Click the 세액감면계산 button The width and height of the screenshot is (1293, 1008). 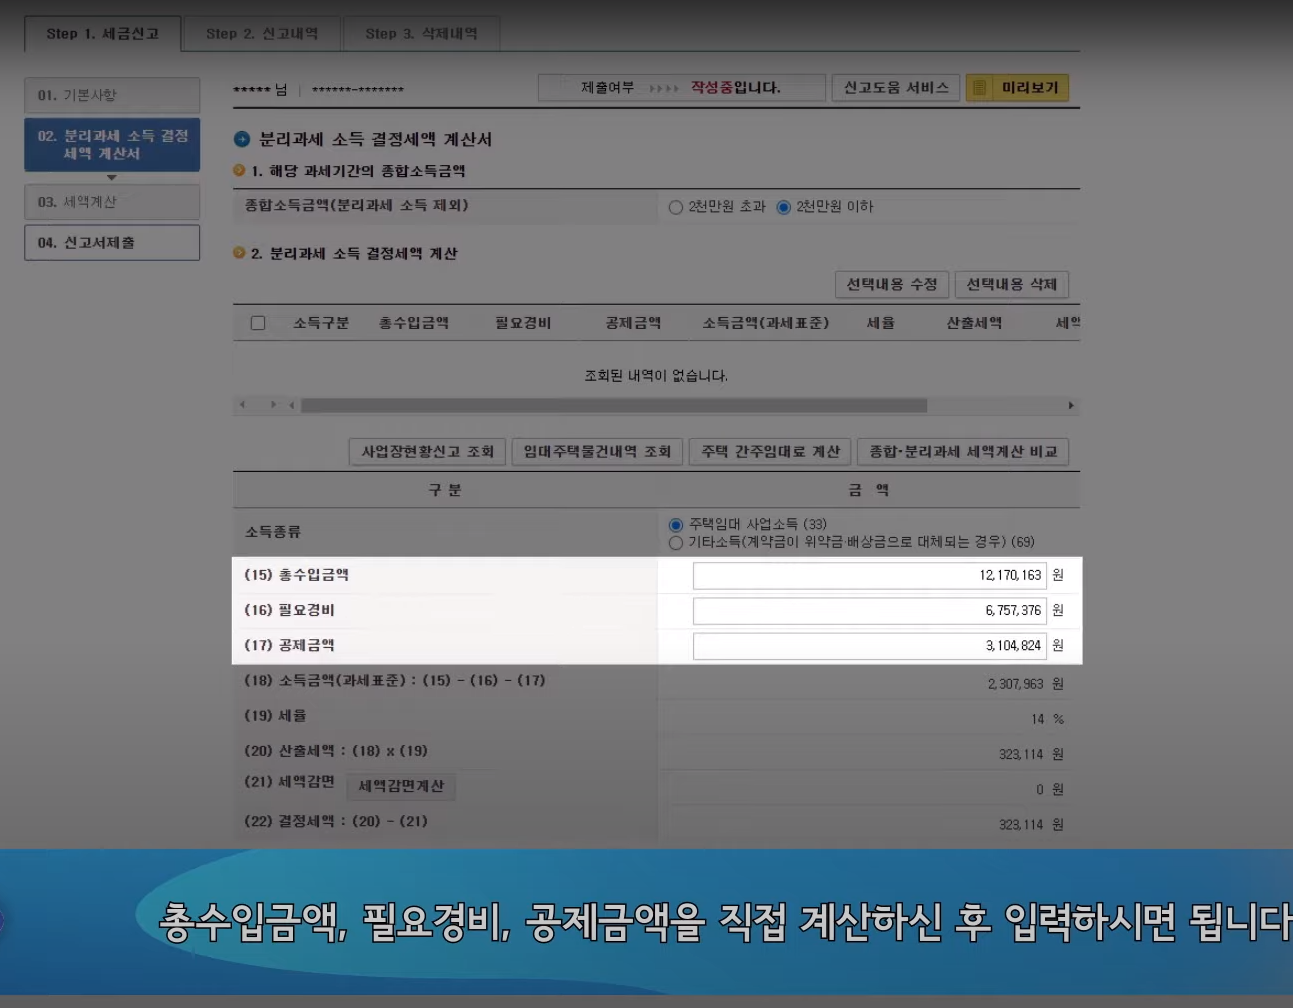pos(401,787)
